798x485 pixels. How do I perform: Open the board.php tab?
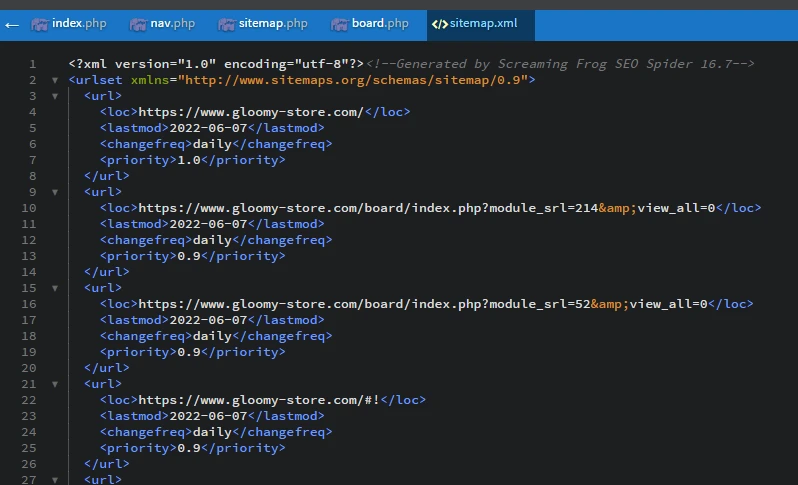coord(369,24)
